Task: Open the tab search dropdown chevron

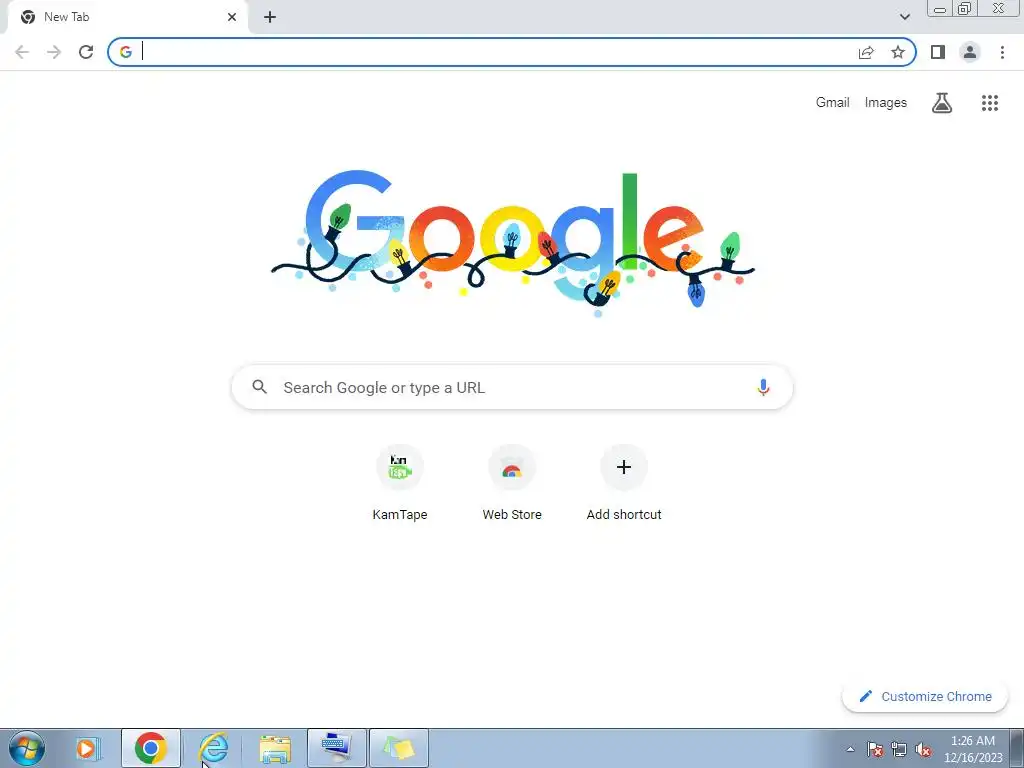Action: 904,17
